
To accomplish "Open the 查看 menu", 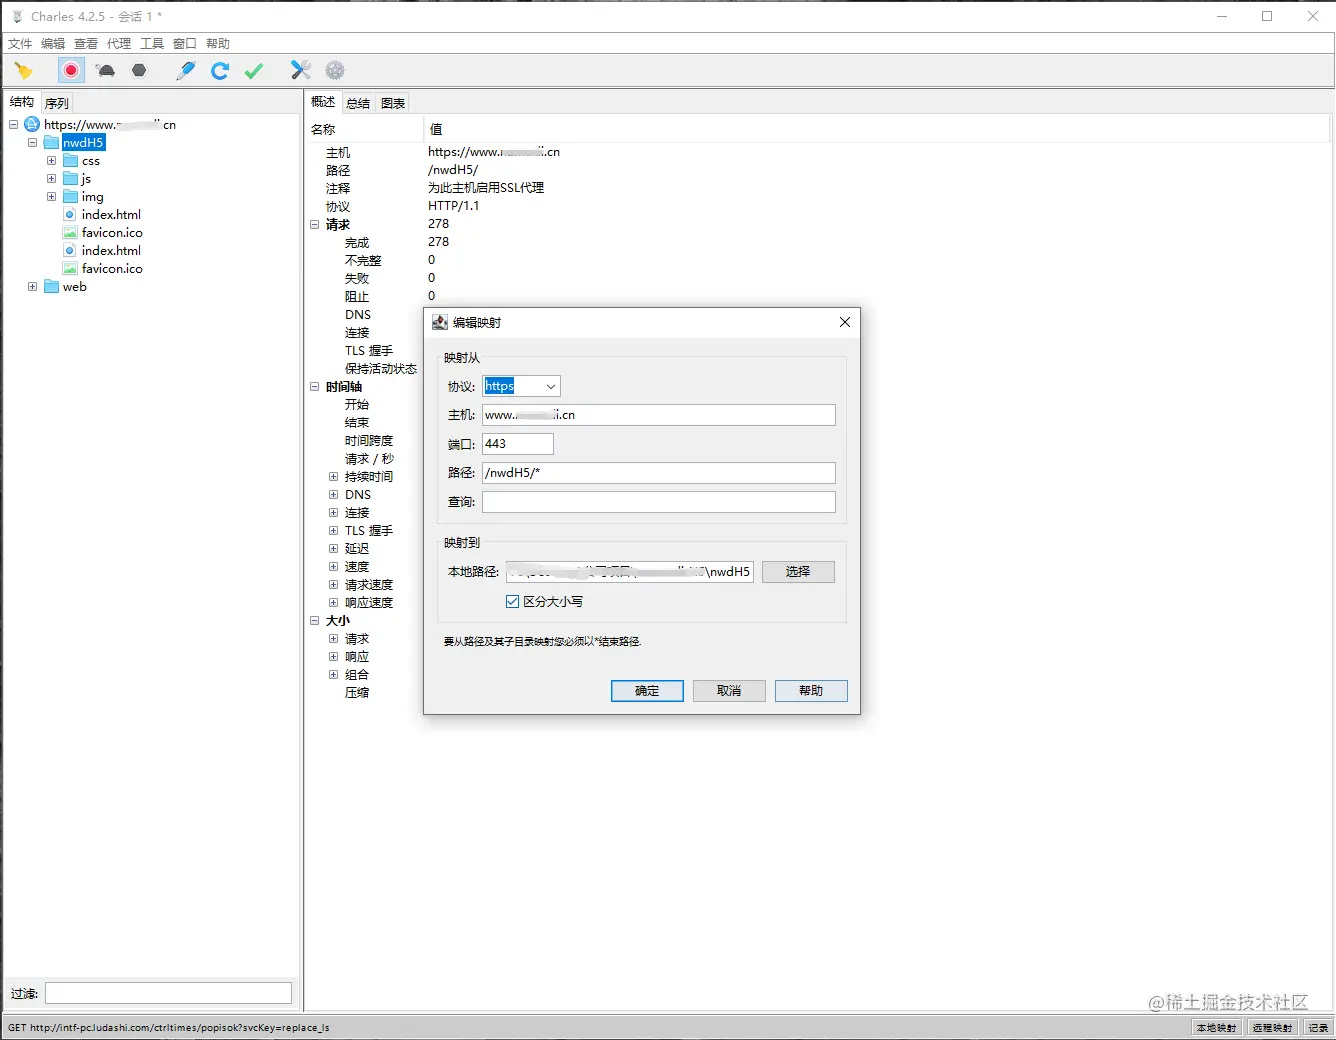I will coord(86,43).
